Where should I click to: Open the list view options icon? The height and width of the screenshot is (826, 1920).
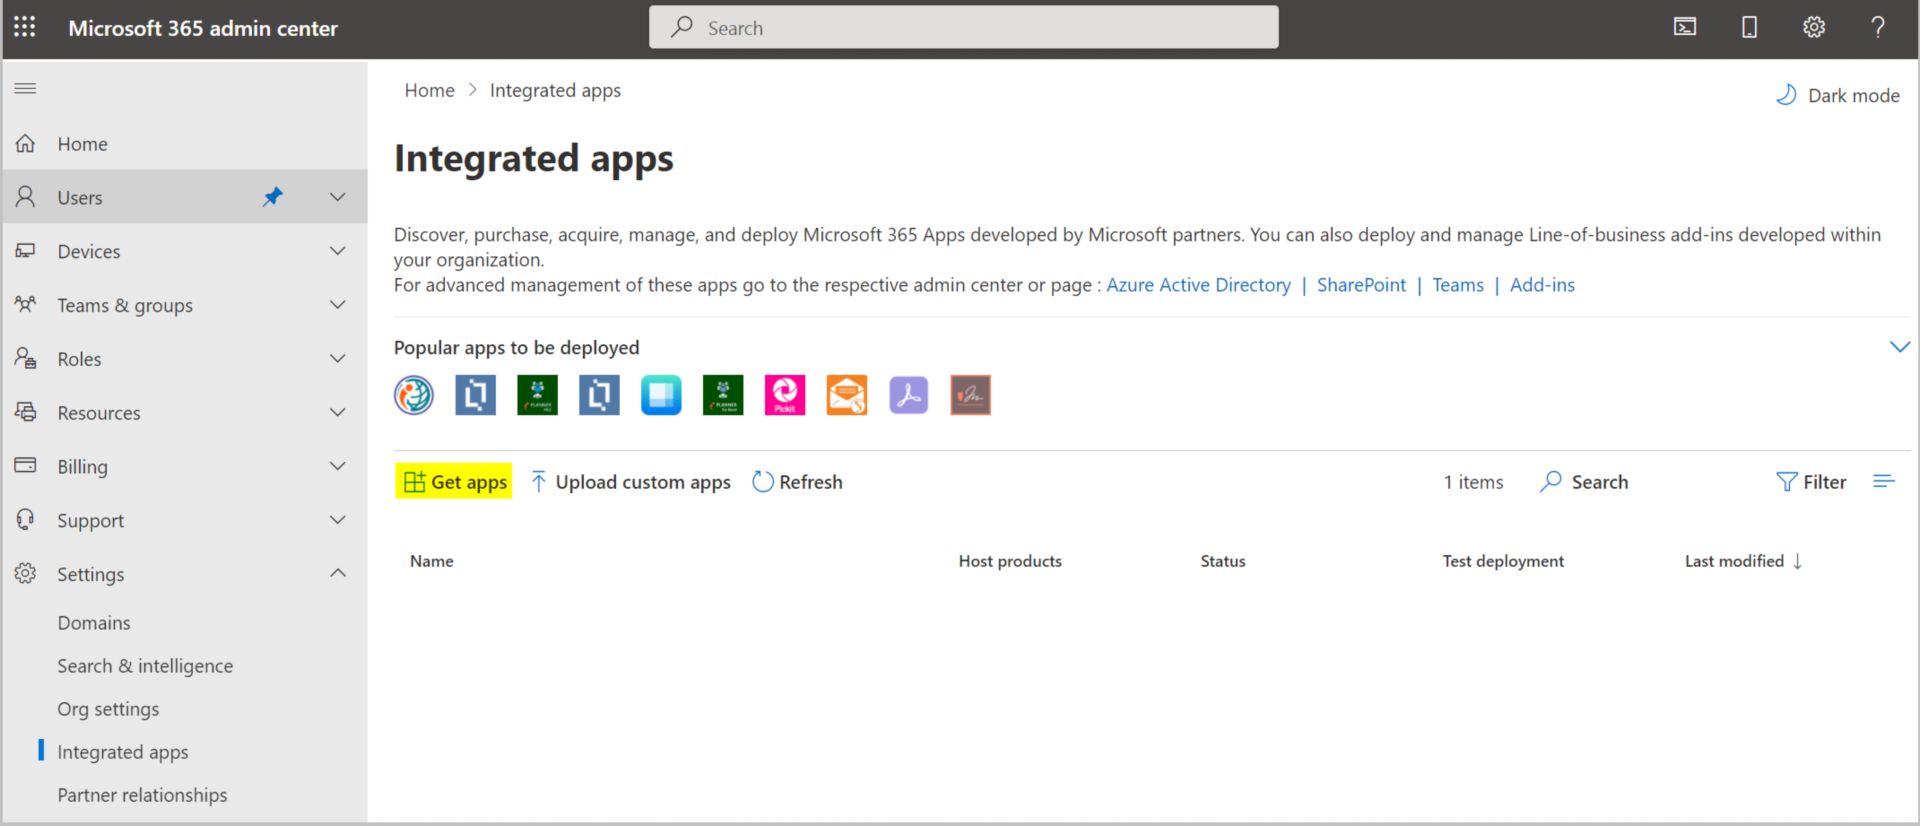tap(1884, 482)
